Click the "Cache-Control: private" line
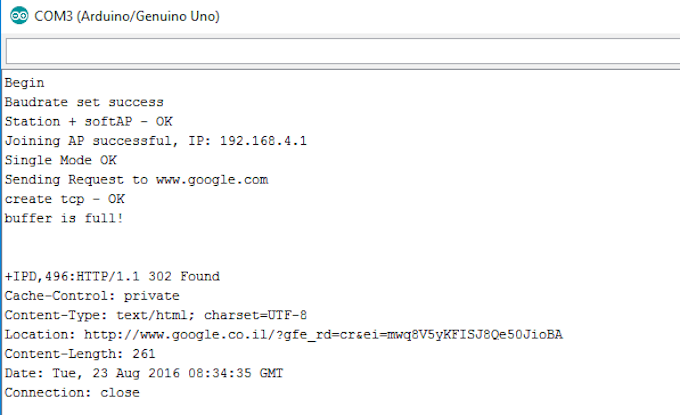The width and height of the screenshot is (680, 415). tap(92, 295)
